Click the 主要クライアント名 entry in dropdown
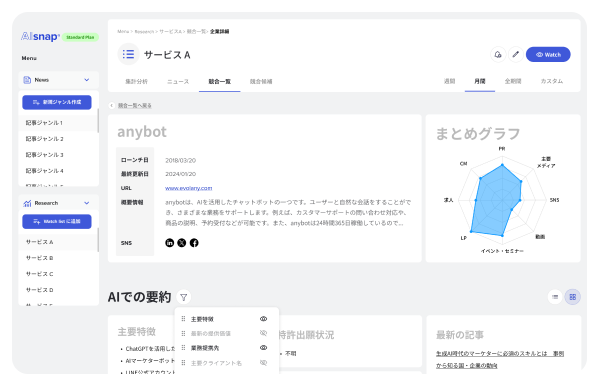 point(216,363)
